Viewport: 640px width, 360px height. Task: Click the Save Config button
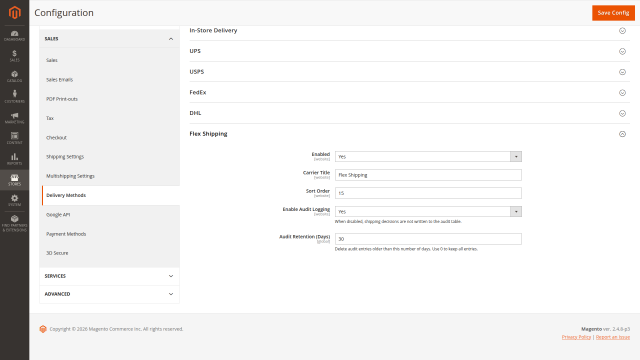point(613,13)
